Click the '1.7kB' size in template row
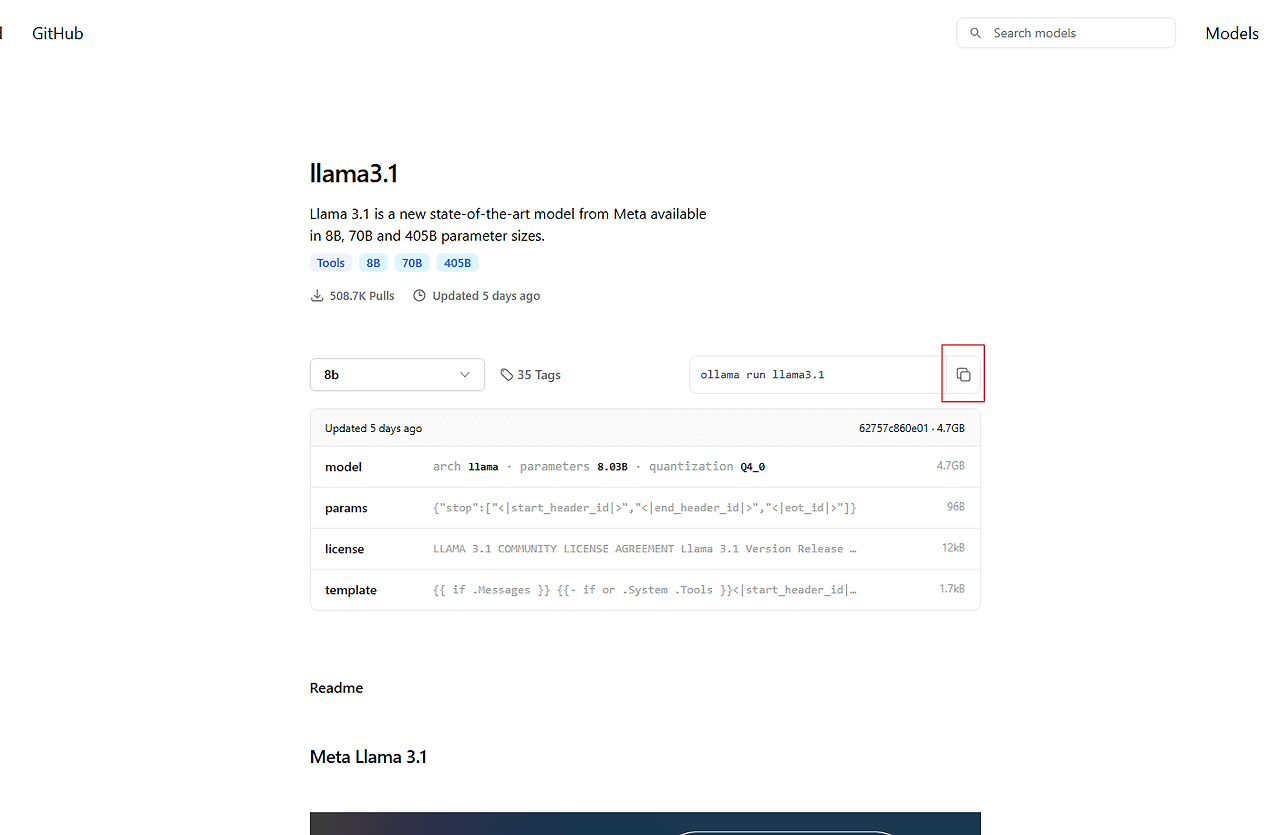1280x835 pixels. click(952, 589)
